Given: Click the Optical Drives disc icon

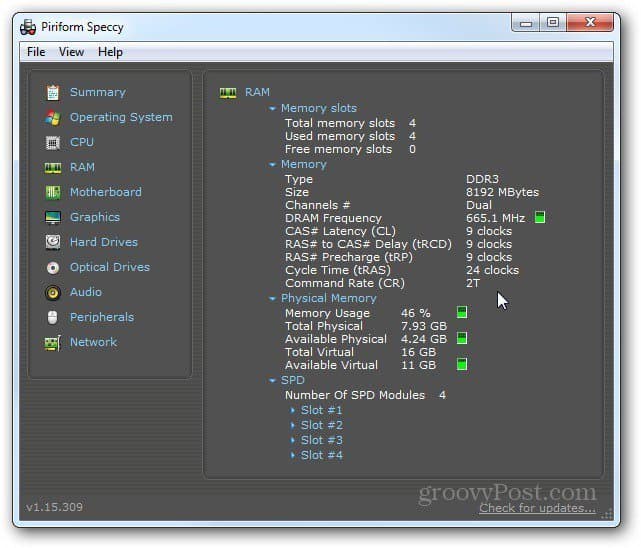Looking at the screenshot, I should point(53,268).
